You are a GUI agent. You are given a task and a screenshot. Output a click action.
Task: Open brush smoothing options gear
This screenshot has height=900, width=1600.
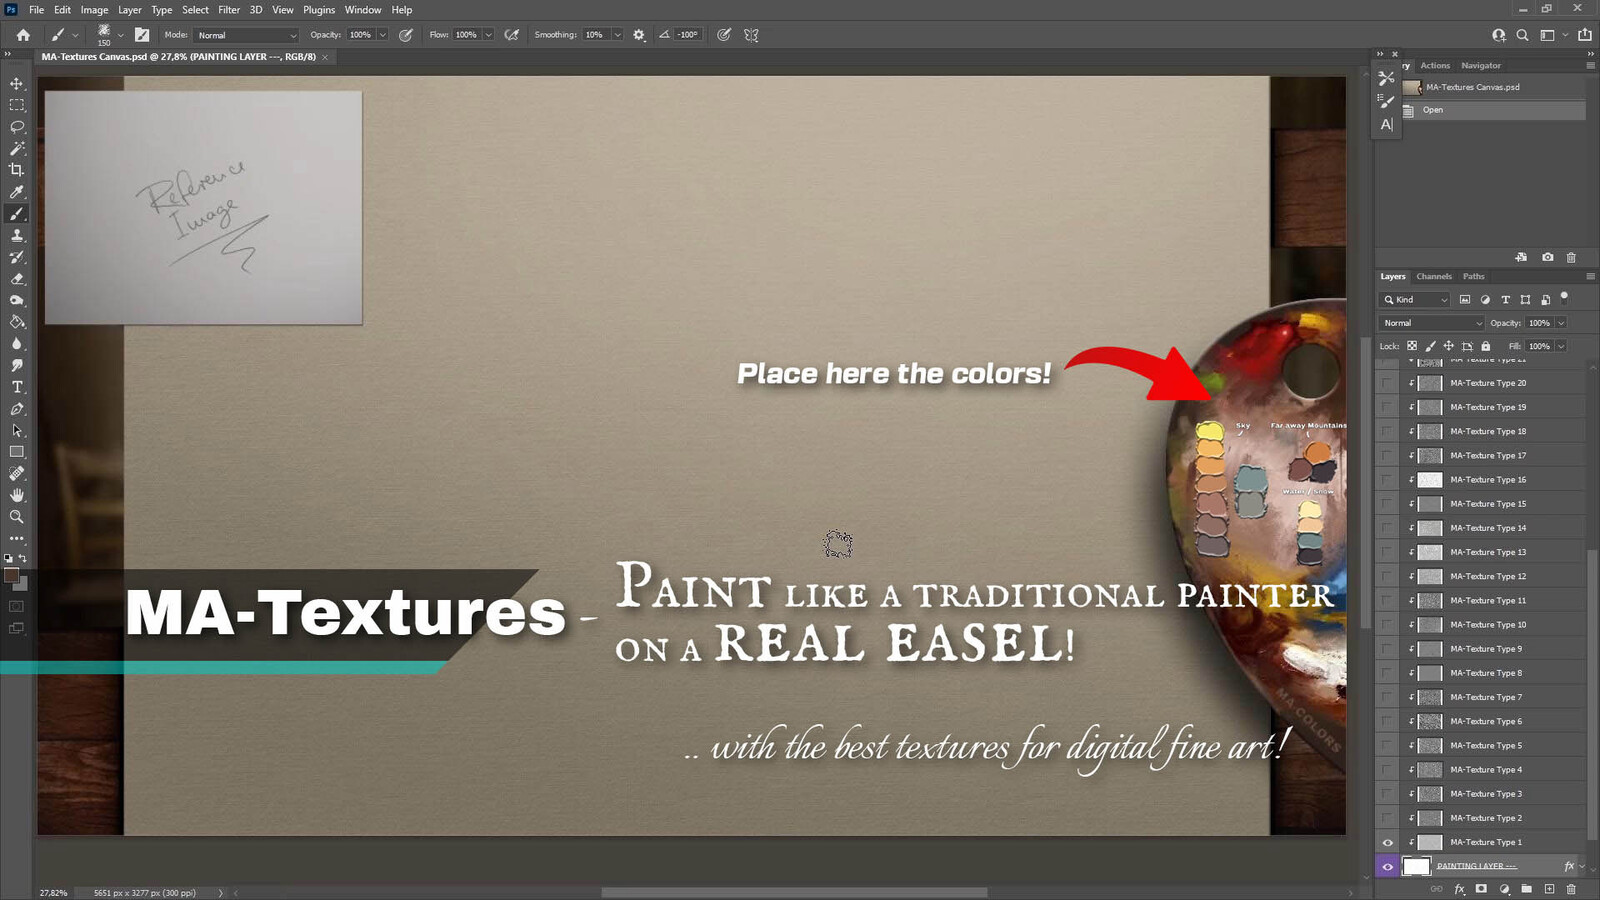[639, 35]
